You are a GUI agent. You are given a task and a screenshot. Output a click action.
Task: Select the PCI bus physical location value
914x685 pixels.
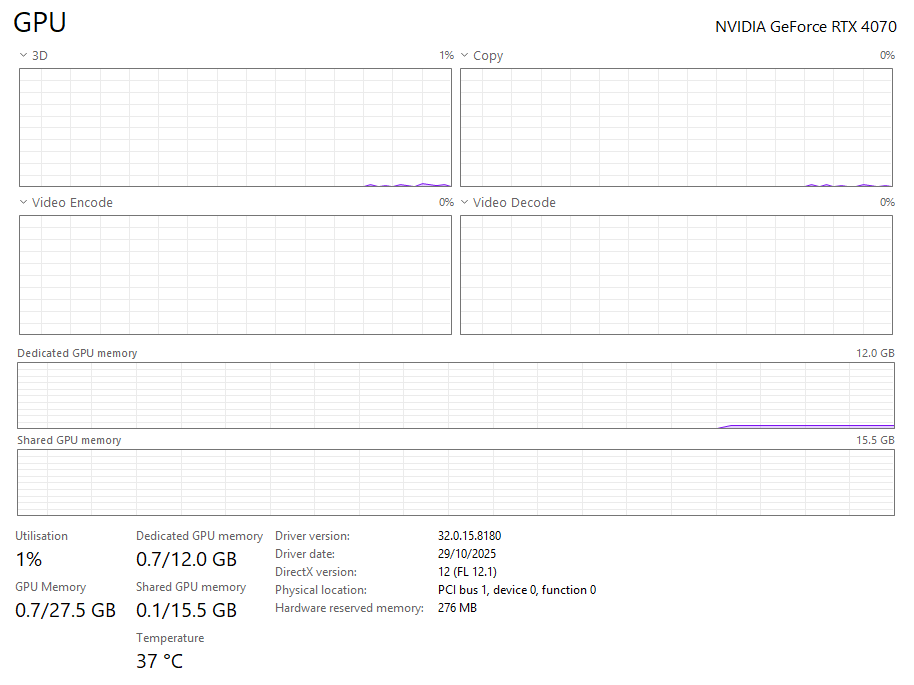[516, 590]
